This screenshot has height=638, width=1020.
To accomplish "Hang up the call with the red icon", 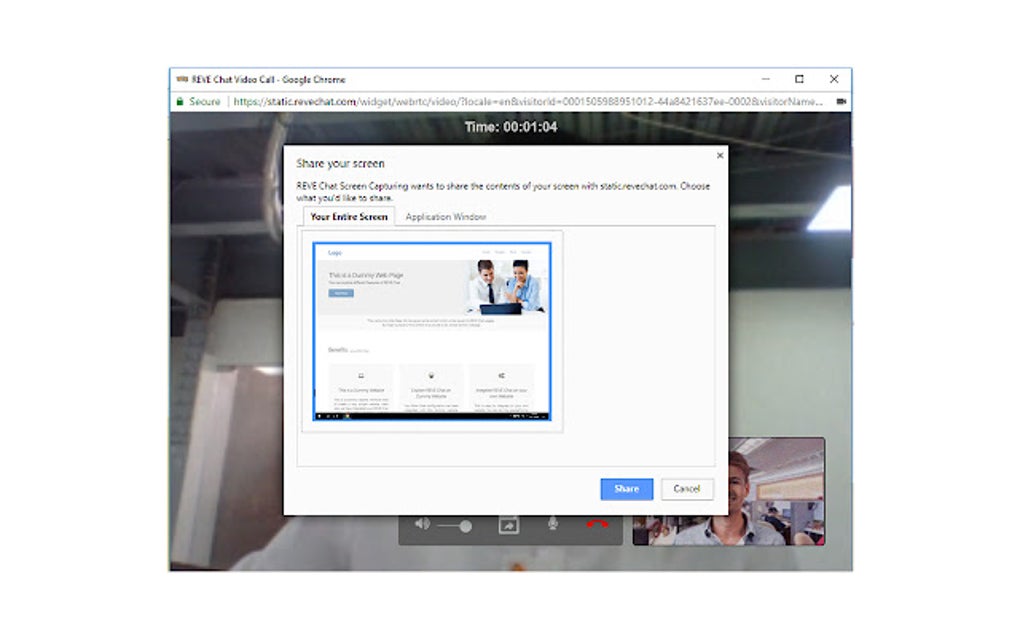I will [x=597, y=523].
